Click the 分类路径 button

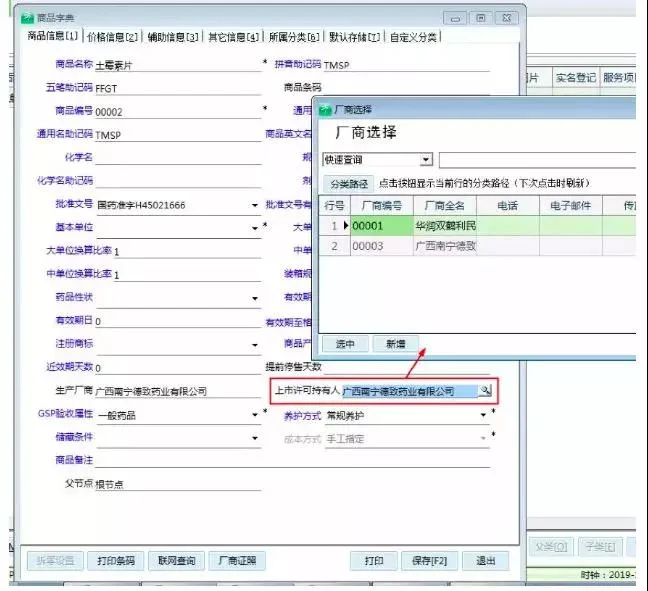[x=349, y=184]
